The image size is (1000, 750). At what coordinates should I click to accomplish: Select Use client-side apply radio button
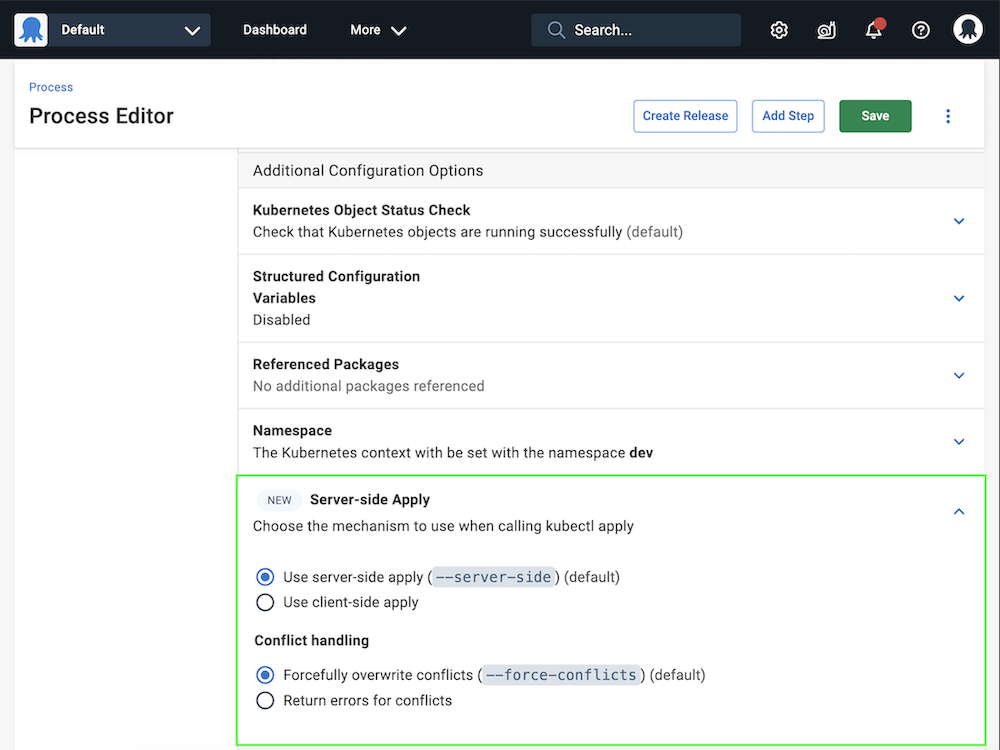tap(265, 602)
